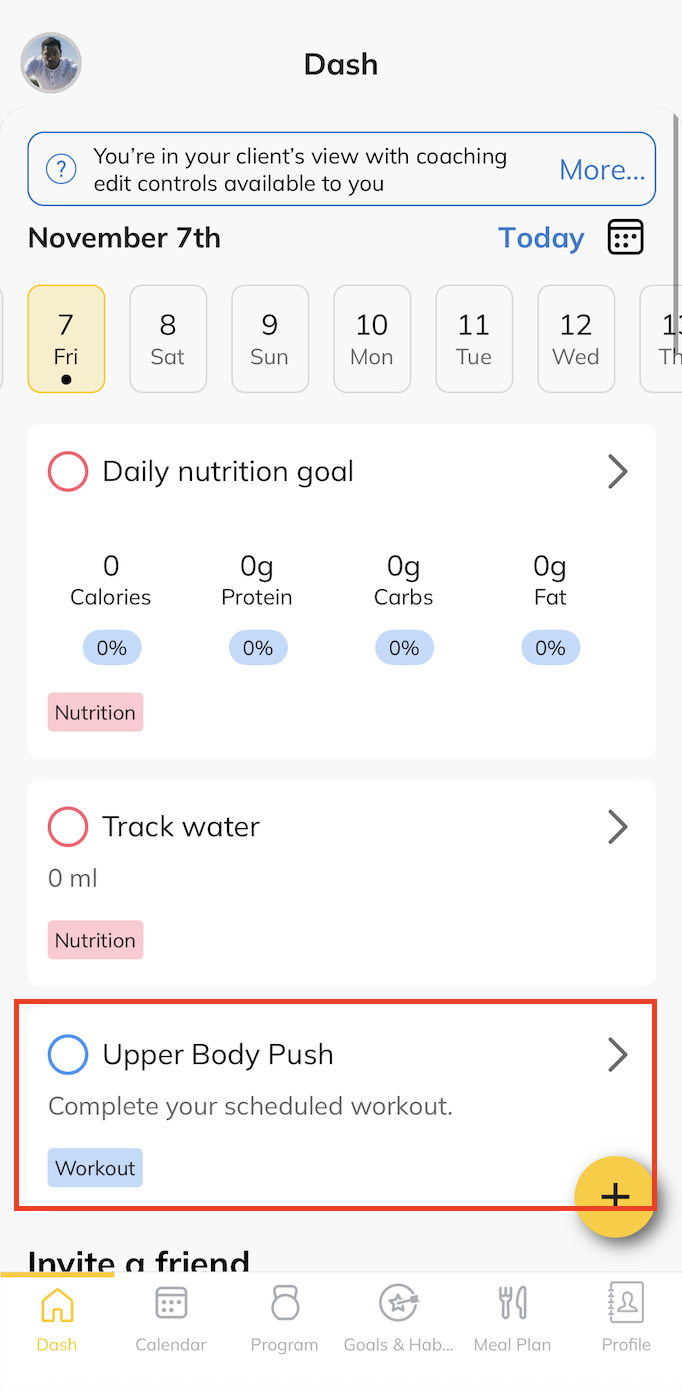Expand Daily nutrition goal details chevron
This screenshot has width=682, height=1392.
[x=618, y=472]
